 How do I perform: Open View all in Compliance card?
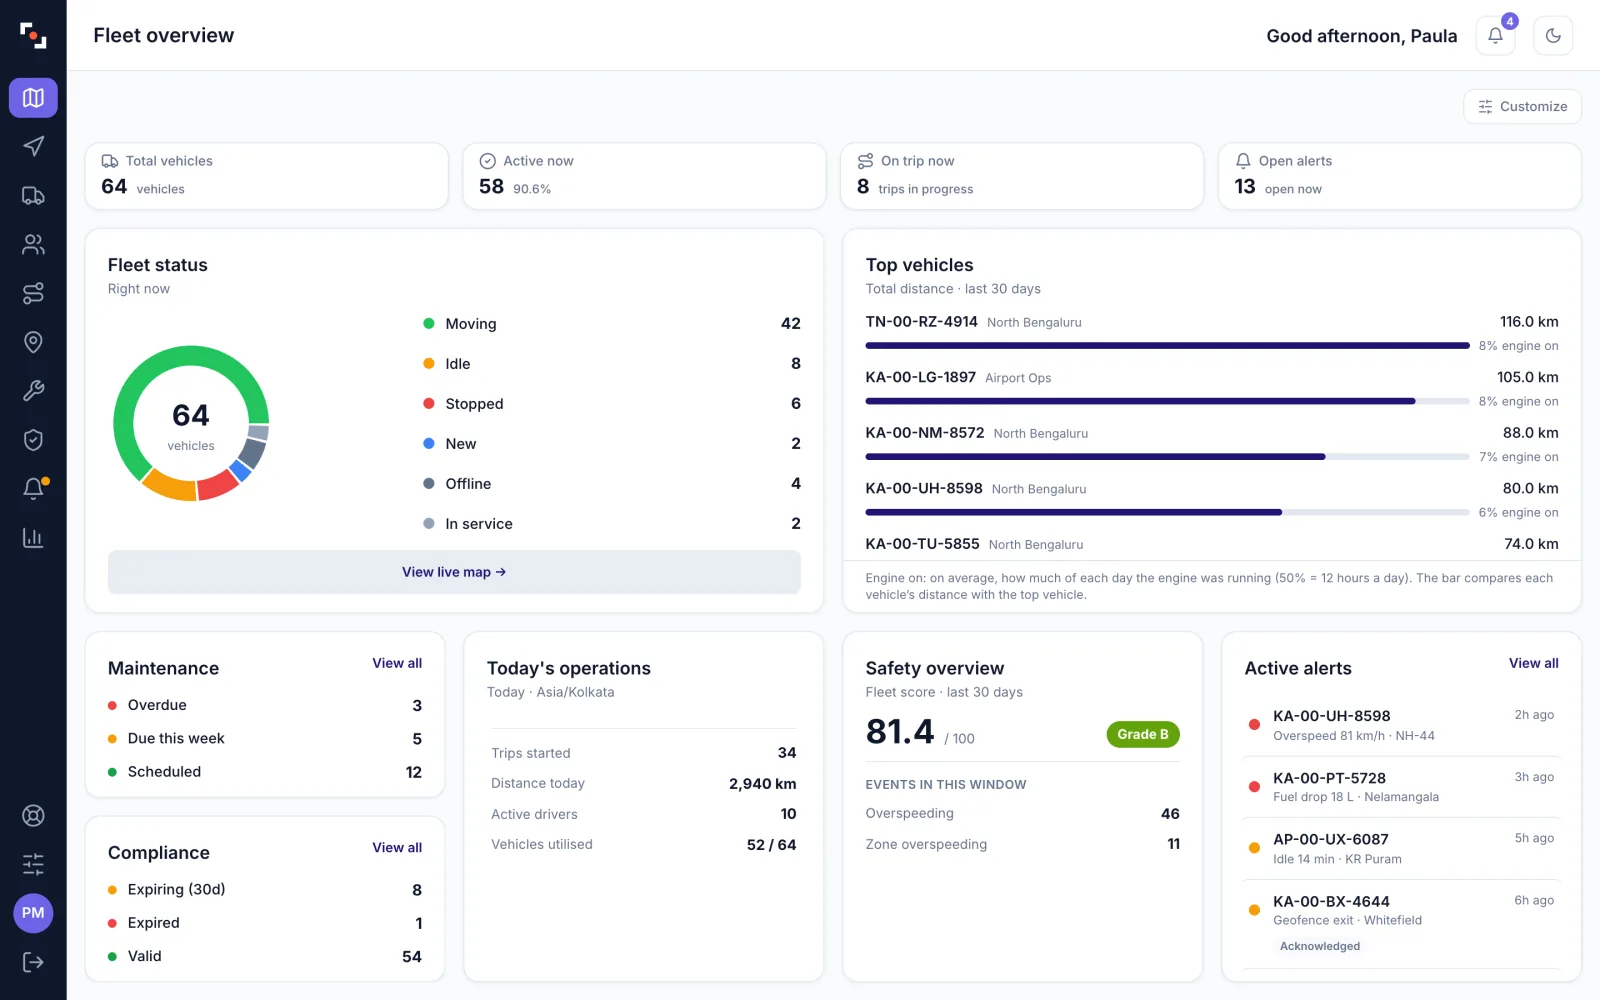coord(397,848)
